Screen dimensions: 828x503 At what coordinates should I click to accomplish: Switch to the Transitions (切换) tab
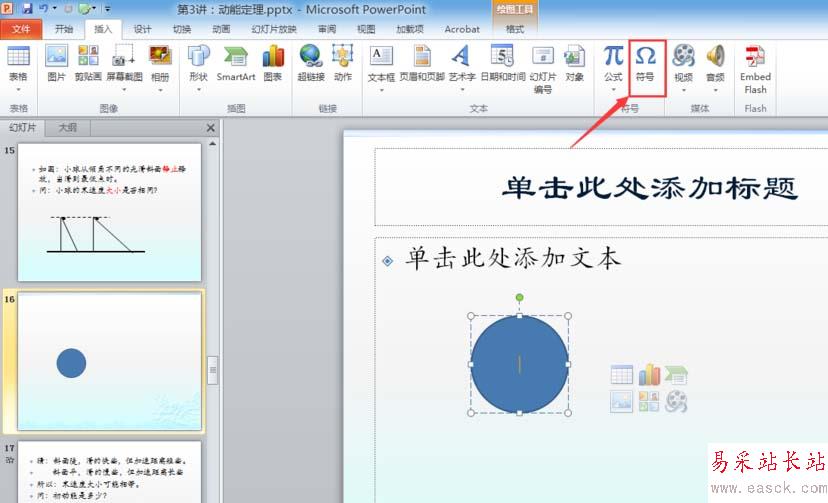coord(182,29)
